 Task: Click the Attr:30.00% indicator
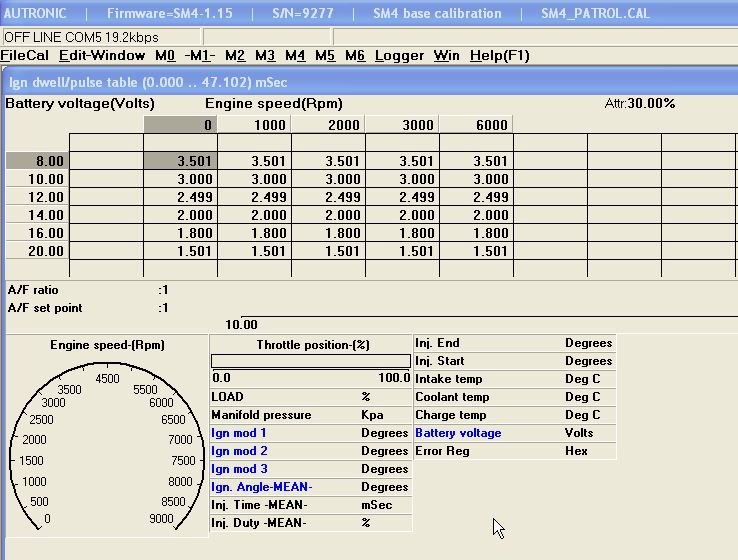pyautogui.click(x=640, y=104)
